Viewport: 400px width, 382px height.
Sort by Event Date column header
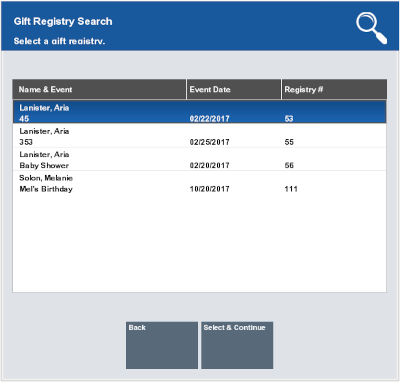234,89
